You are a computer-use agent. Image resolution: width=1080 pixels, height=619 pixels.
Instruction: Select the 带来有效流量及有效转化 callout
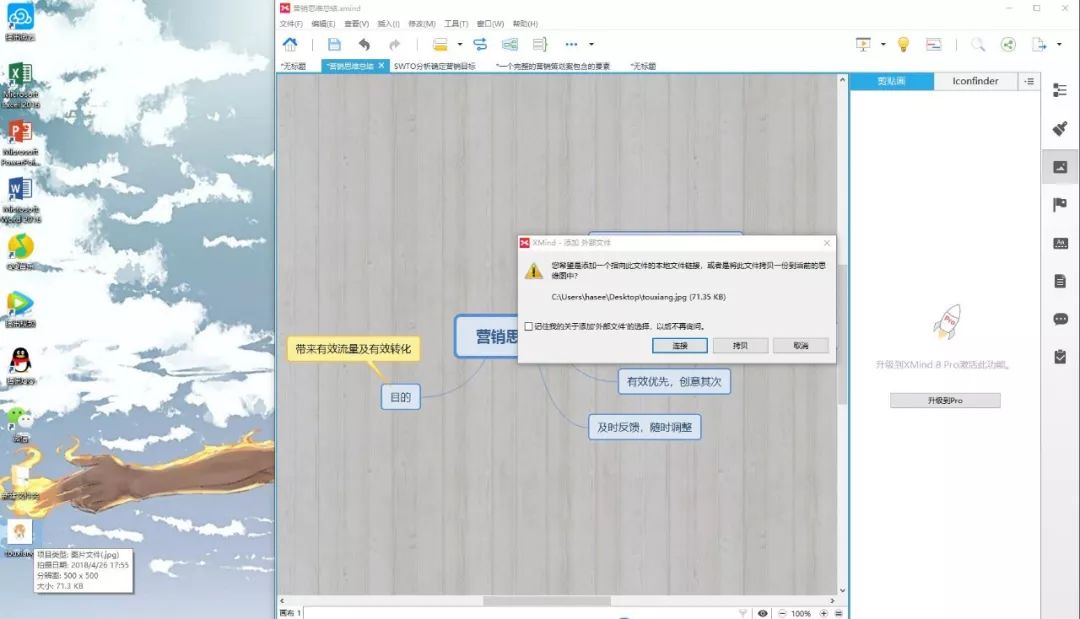(353, 349)
